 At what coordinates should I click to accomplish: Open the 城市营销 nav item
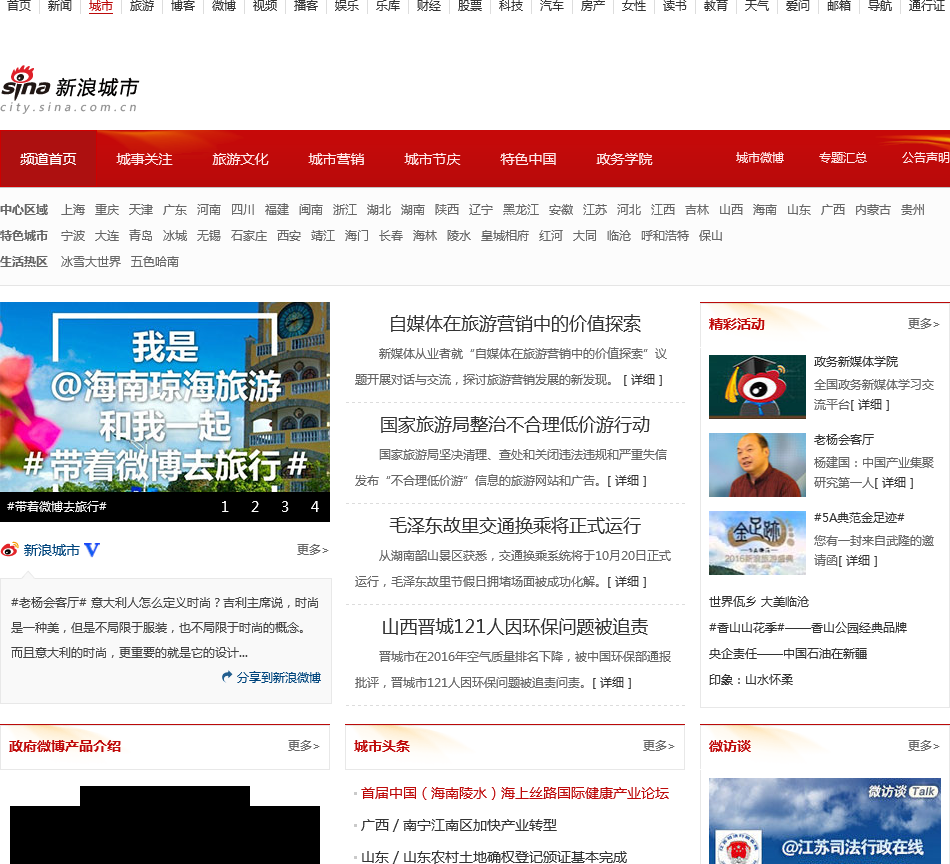pyautogui.click(x=336, y=159)
